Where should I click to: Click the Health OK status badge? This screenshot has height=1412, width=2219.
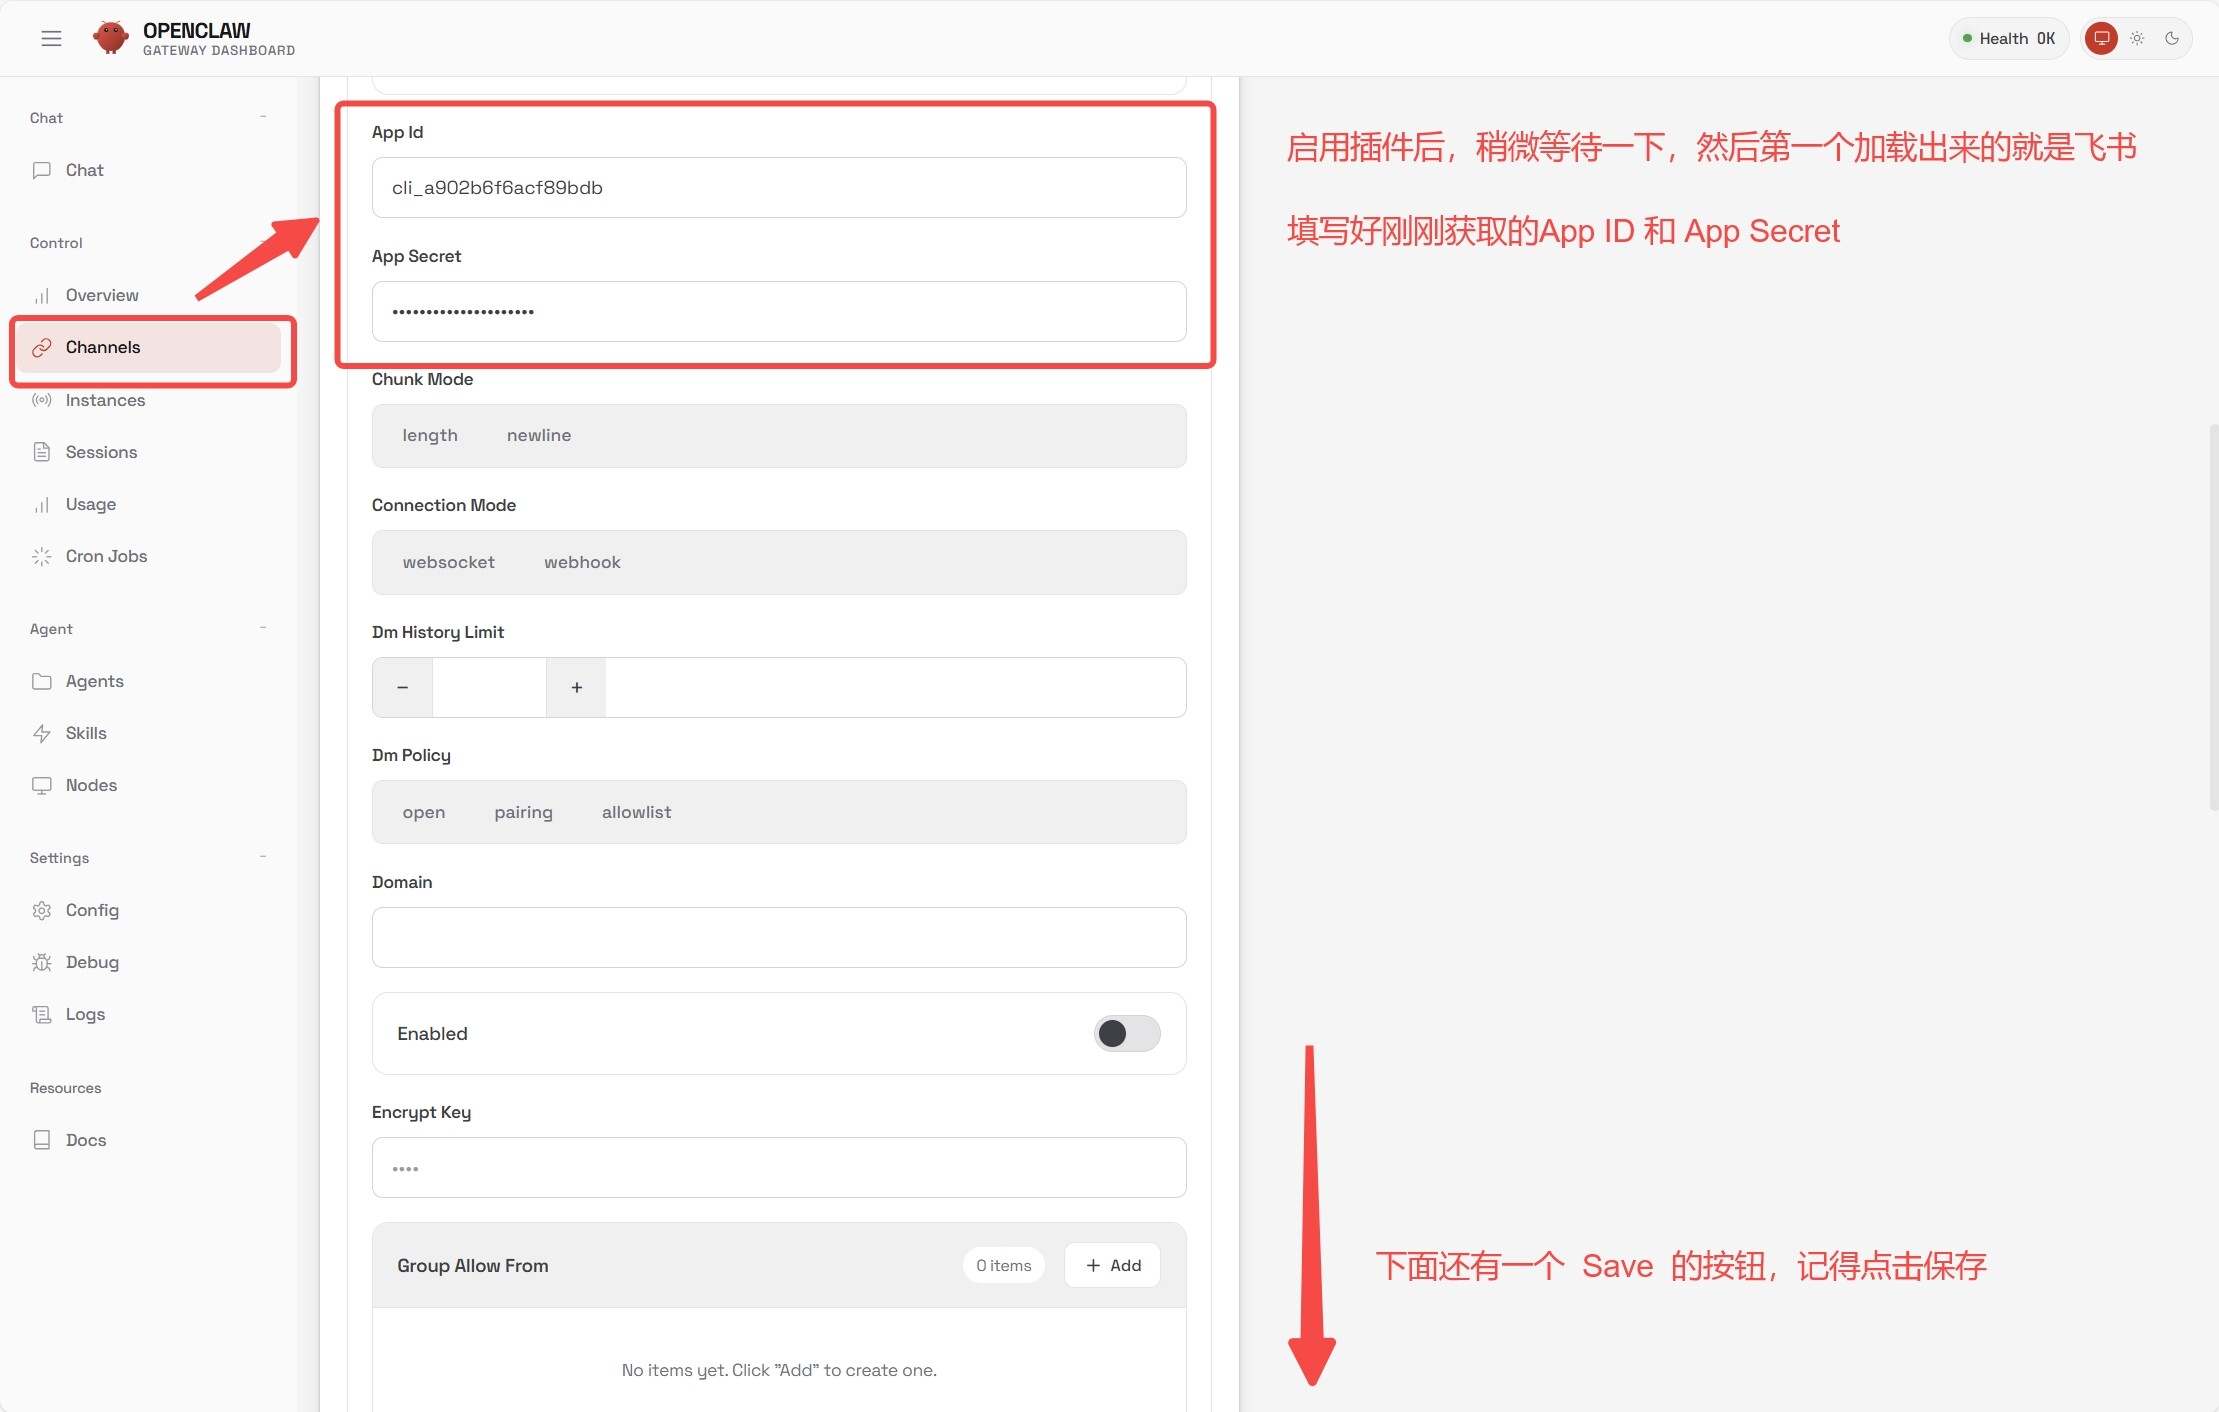2008,38
